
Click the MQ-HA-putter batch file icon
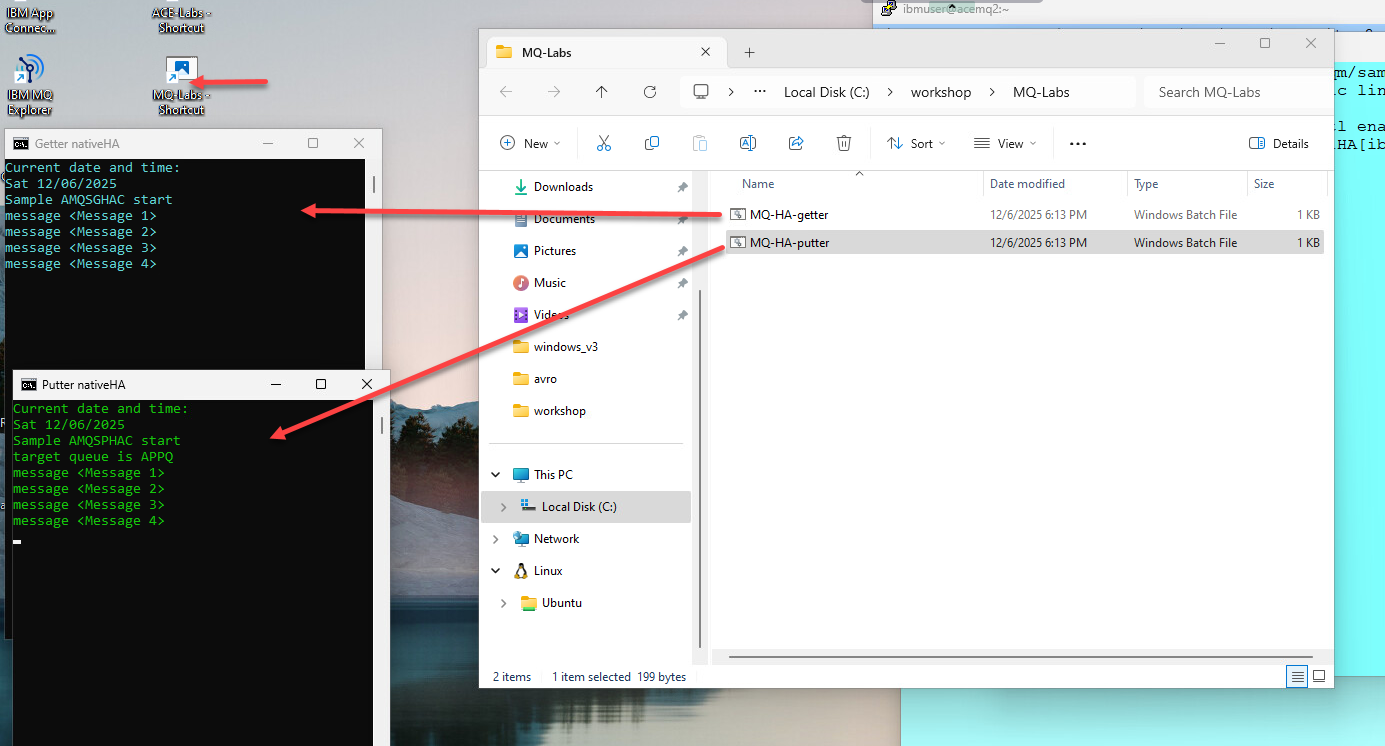click(738, 242)
